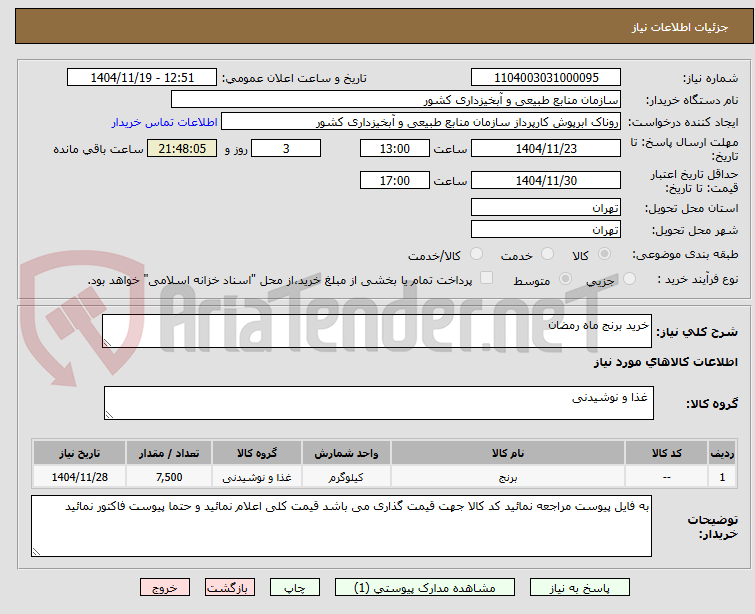
Task: Click the شرح کلی نیاز text area
Action: click(x=377, y=331)
